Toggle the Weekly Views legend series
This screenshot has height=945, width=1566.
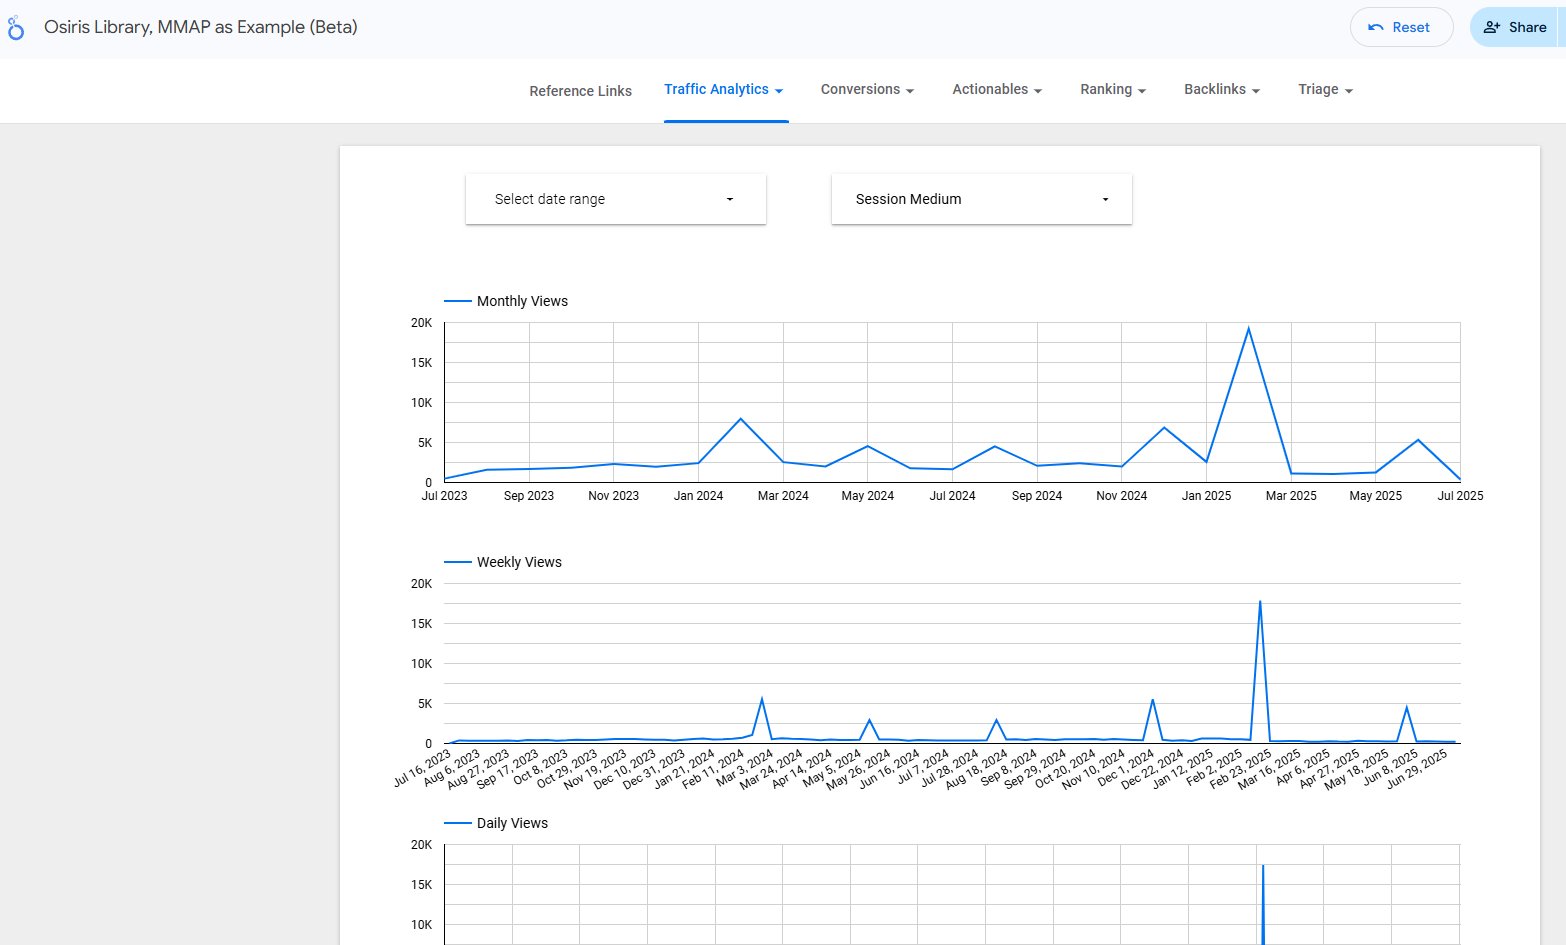click(518, 562)
